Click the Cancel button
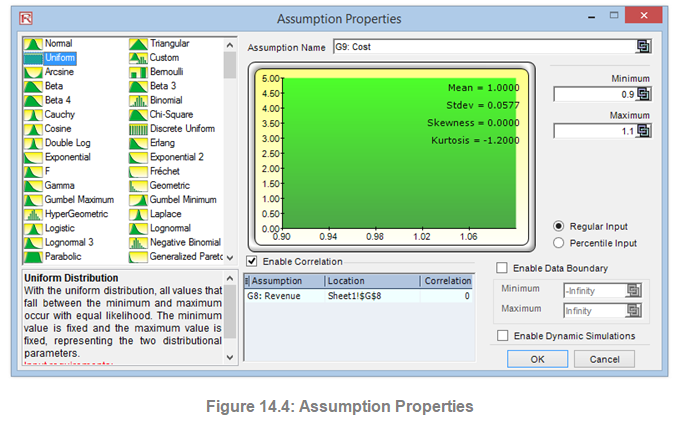 [x=604, y=359]
